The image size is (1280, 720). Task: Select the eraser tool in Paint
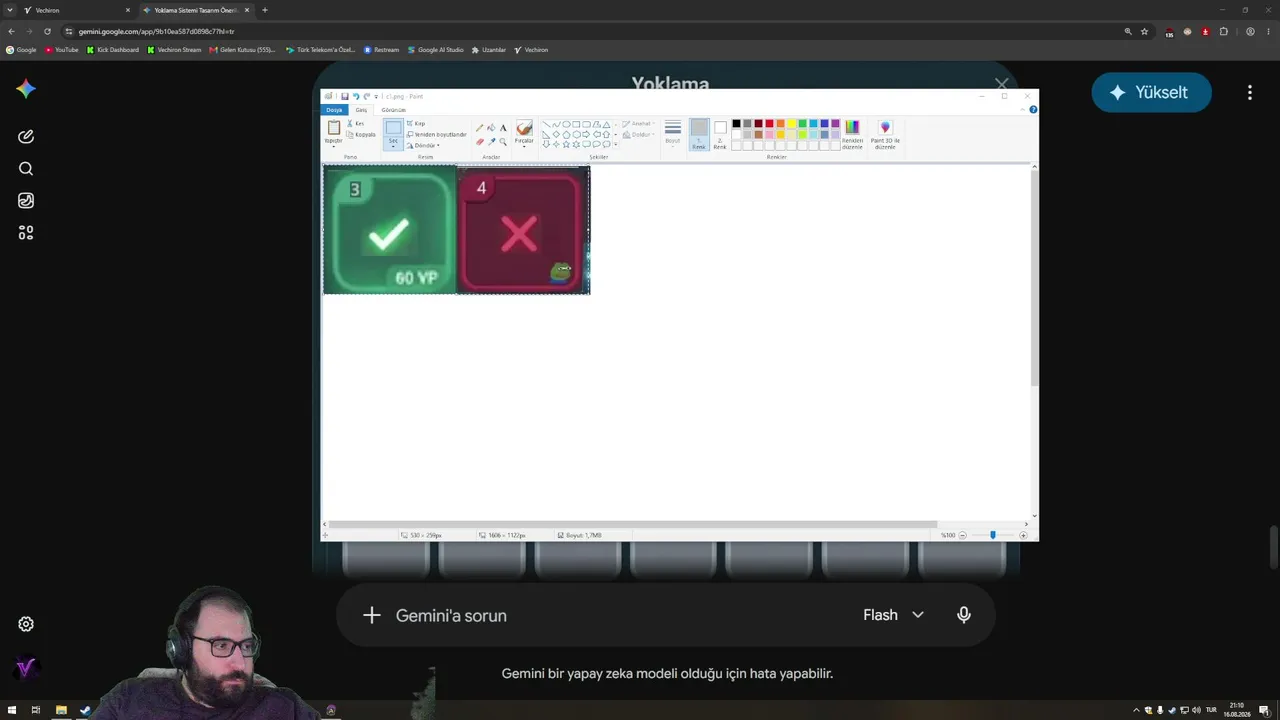coord(479,142)
